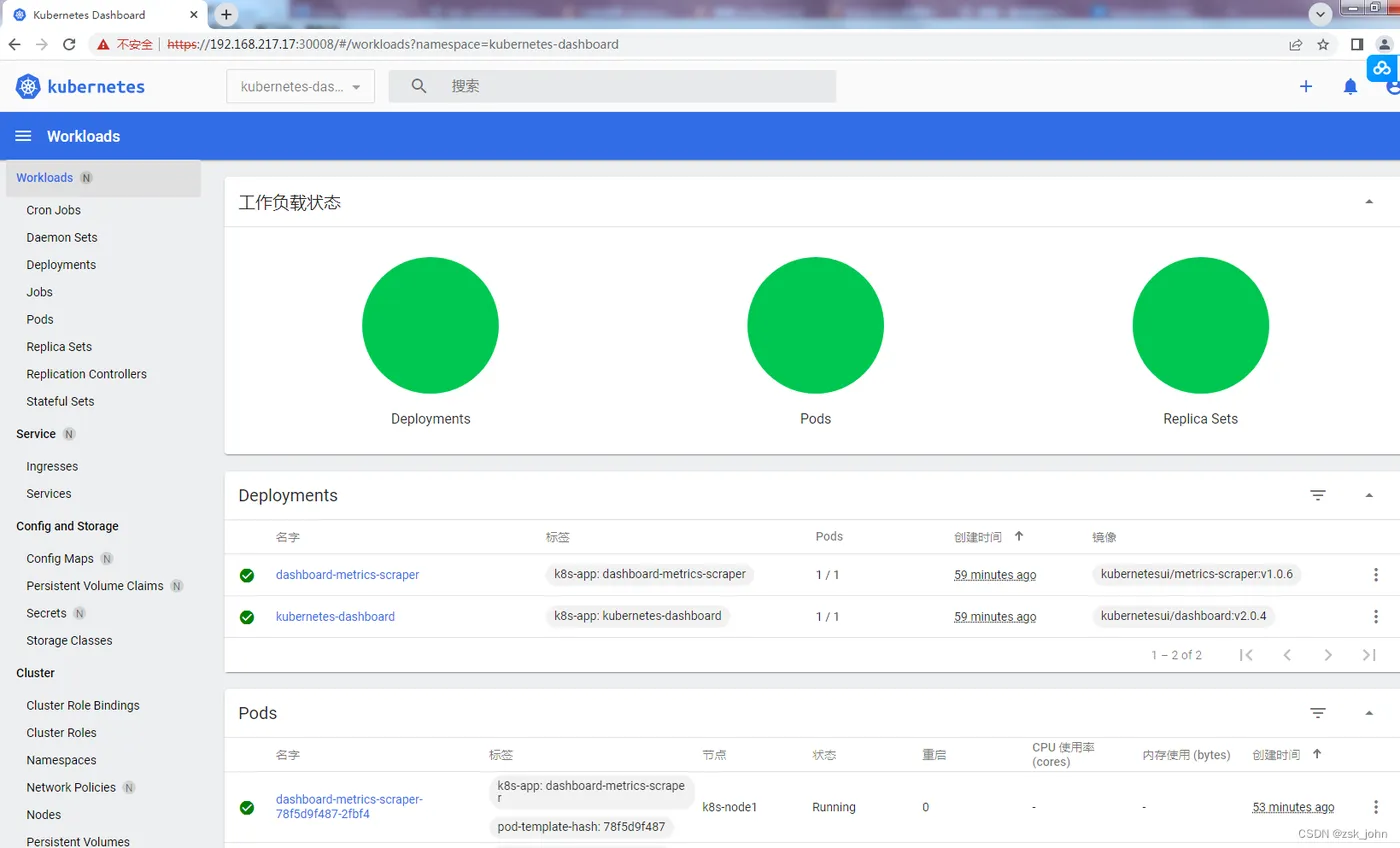Open a new browser tab
The image size is (1400, 848).
click(226, 15)
